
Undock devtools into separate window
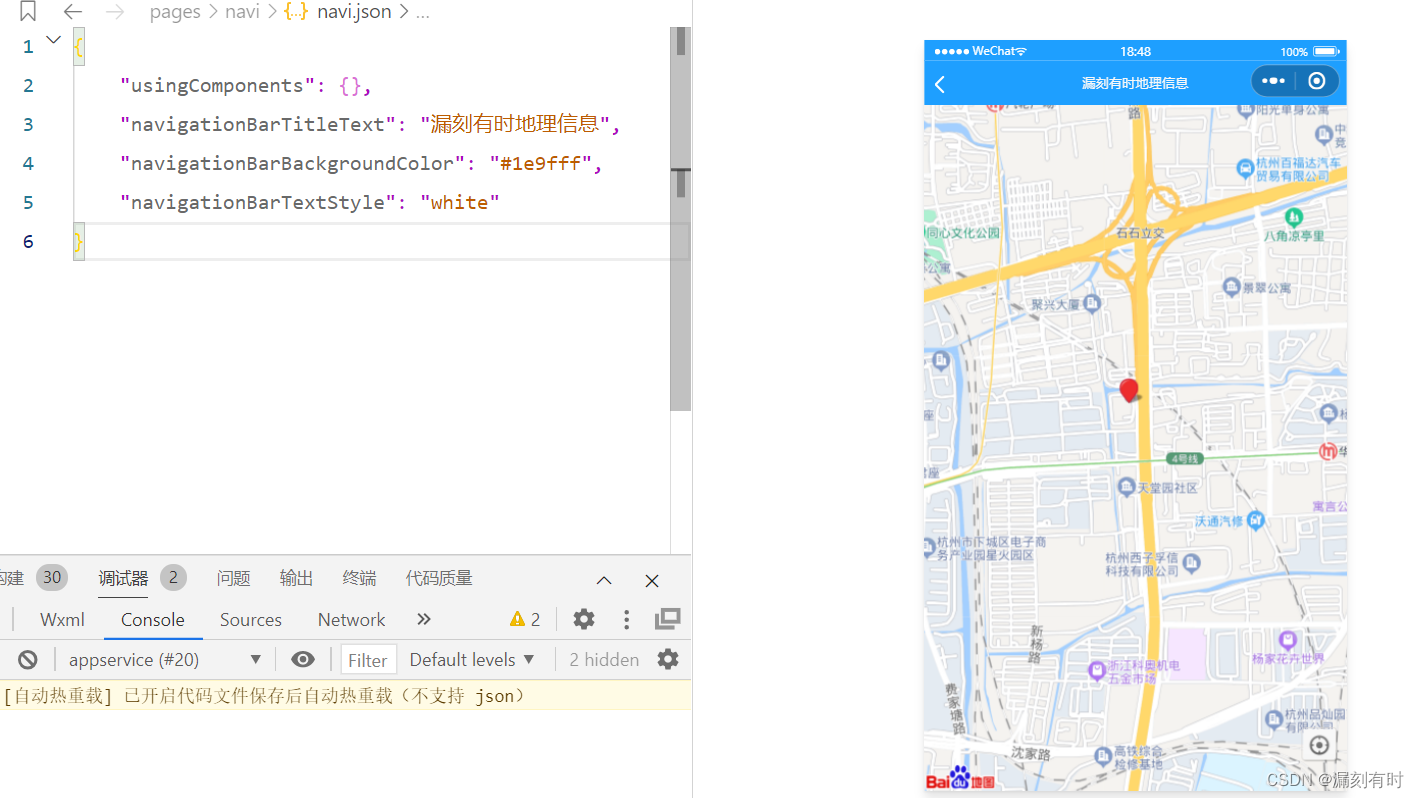click(x=668, y=619)
